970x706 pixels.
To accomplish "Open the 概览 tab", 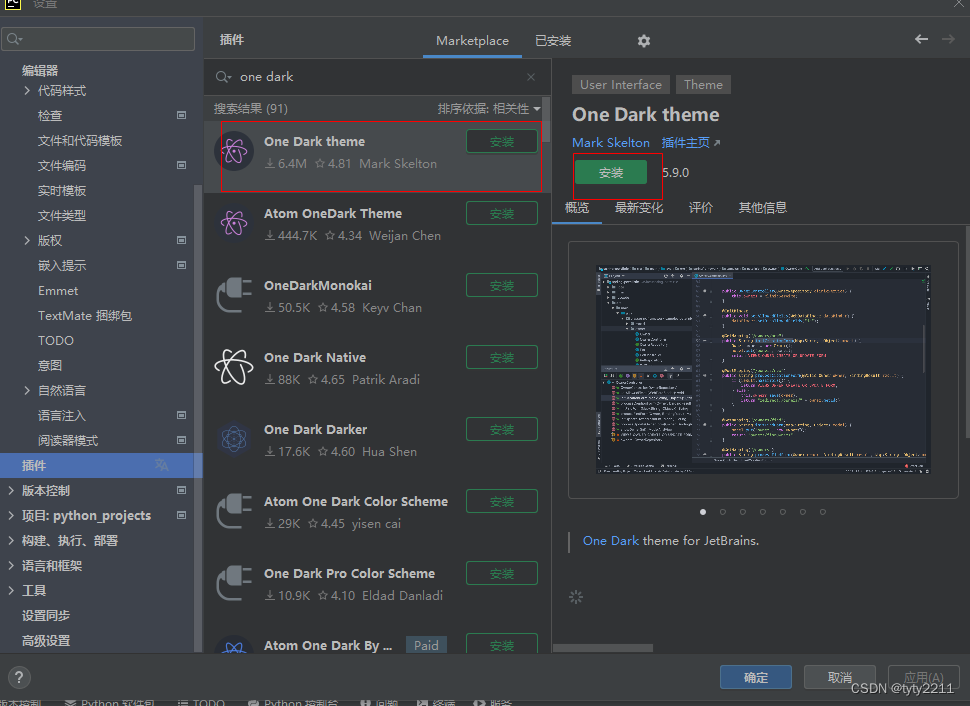I will (x=577, y=208).
